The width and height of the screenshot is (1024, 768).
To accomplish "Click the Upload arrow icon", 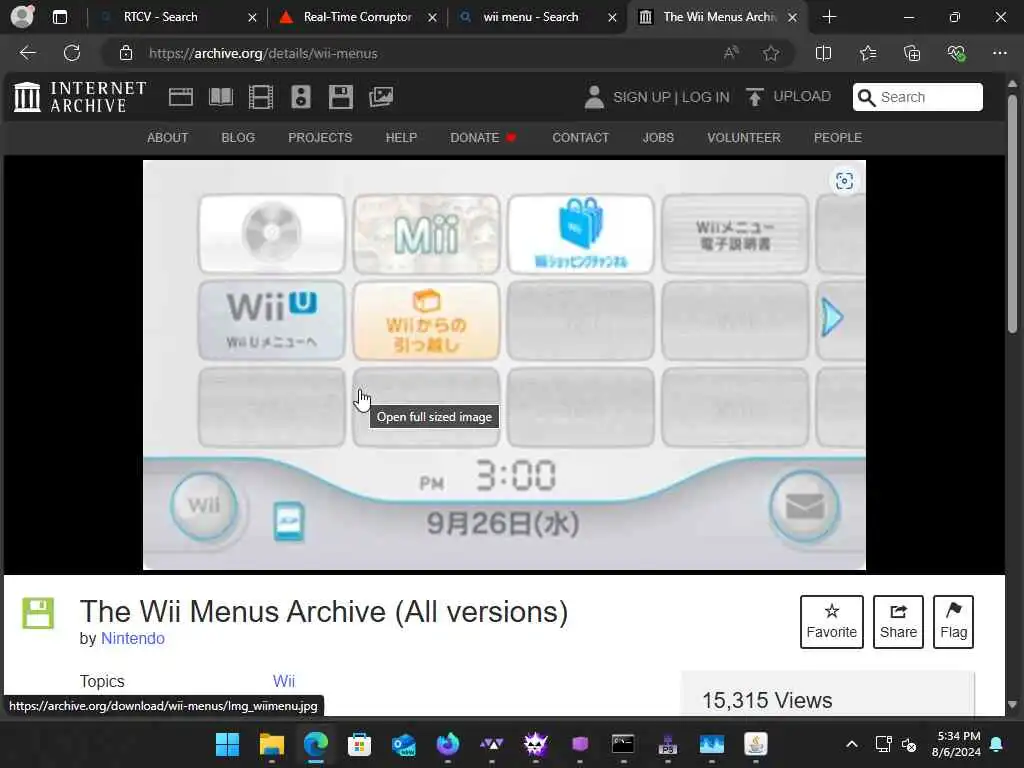I will coord(754,97).
